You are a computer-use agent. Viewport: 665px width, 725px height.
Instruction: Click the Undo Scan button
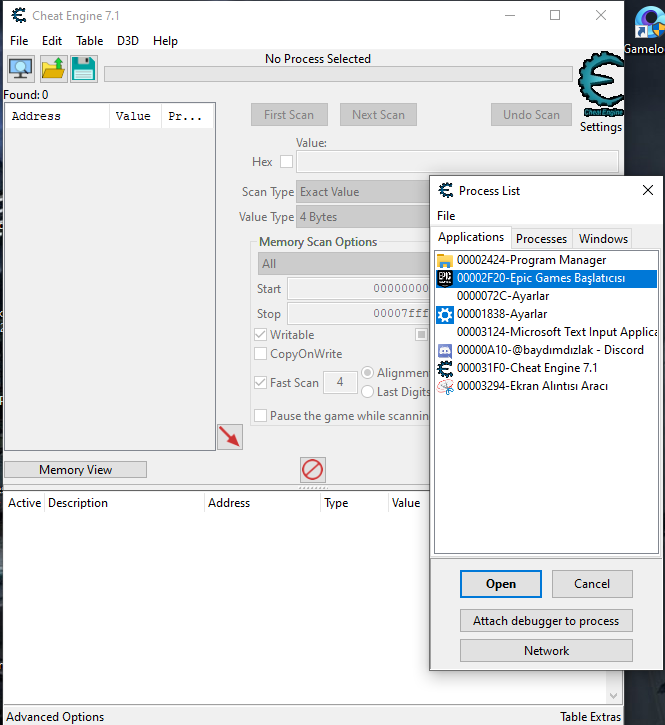[x=531, y=115]
